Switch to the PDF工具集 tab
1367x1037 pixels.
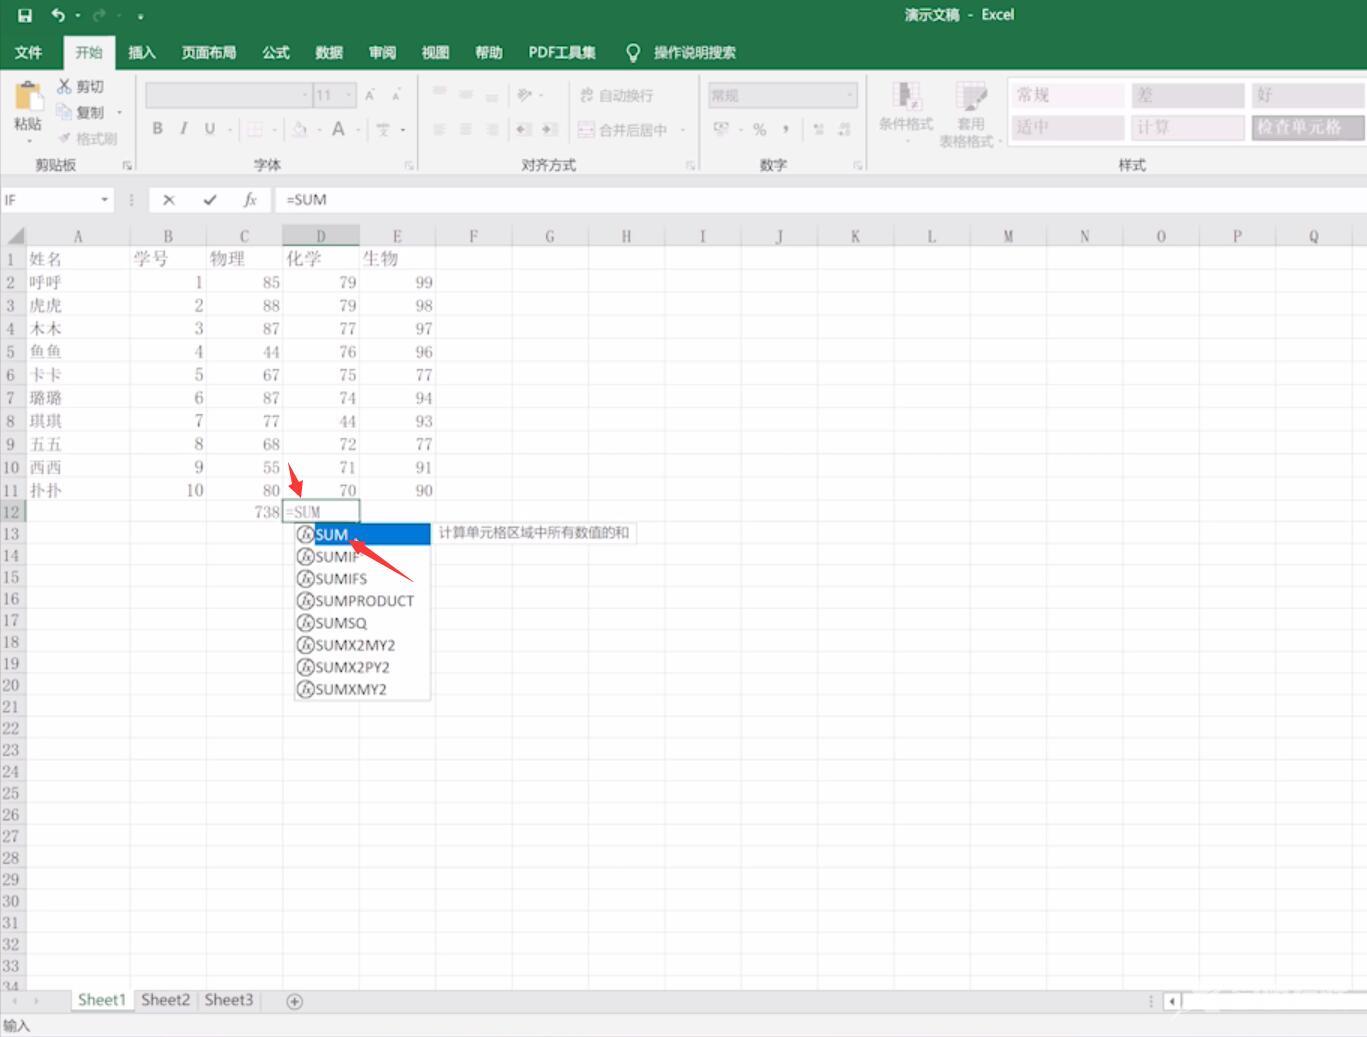click(x=562, y=52)
